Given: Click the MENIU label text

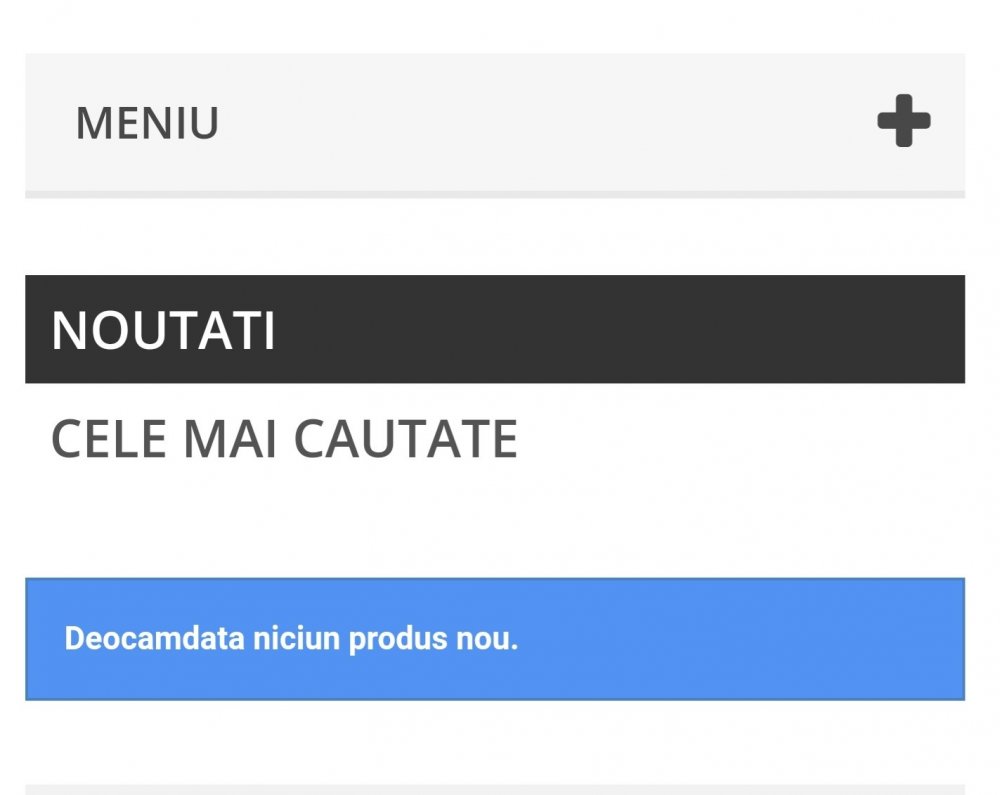Looking at the screenshot, I should tap(147, 123).
